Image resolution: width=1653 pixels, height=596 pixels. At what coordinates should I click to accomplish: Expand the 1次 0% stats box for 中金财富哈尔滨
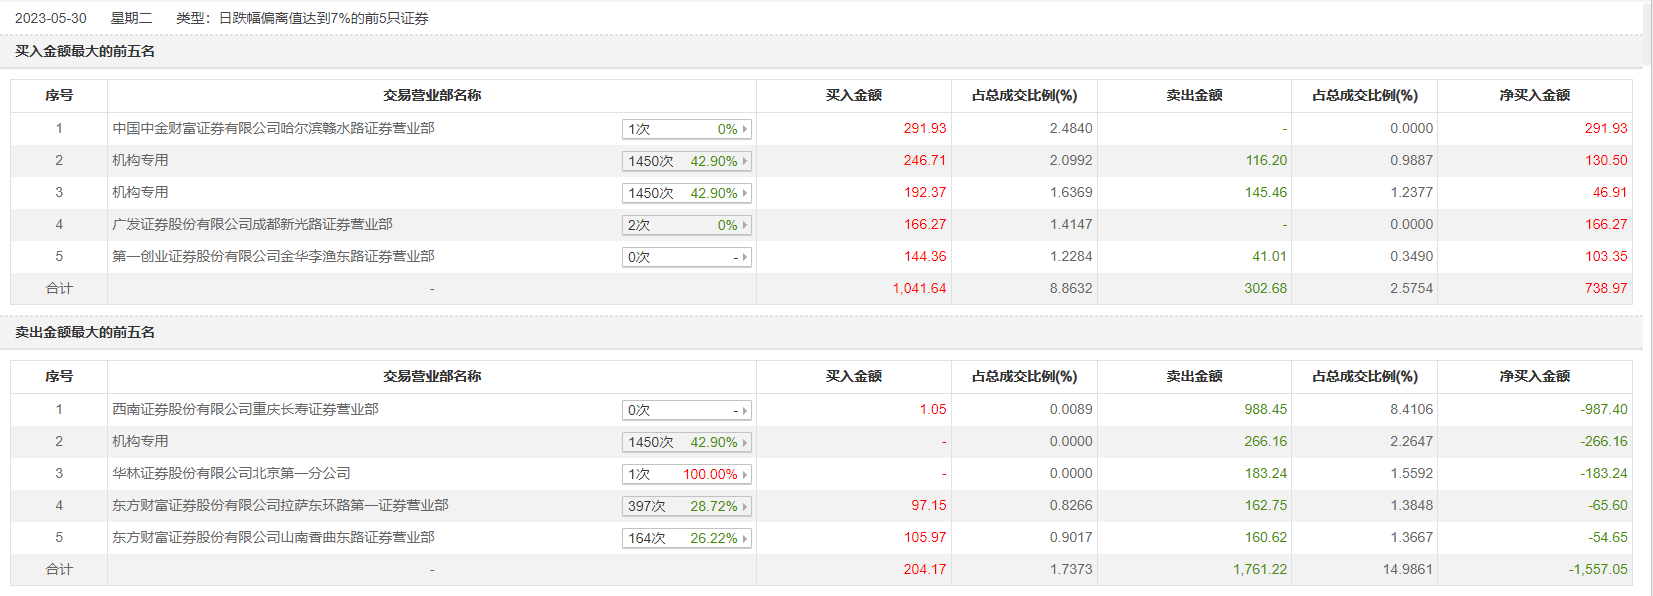click(x=686, y=129)
